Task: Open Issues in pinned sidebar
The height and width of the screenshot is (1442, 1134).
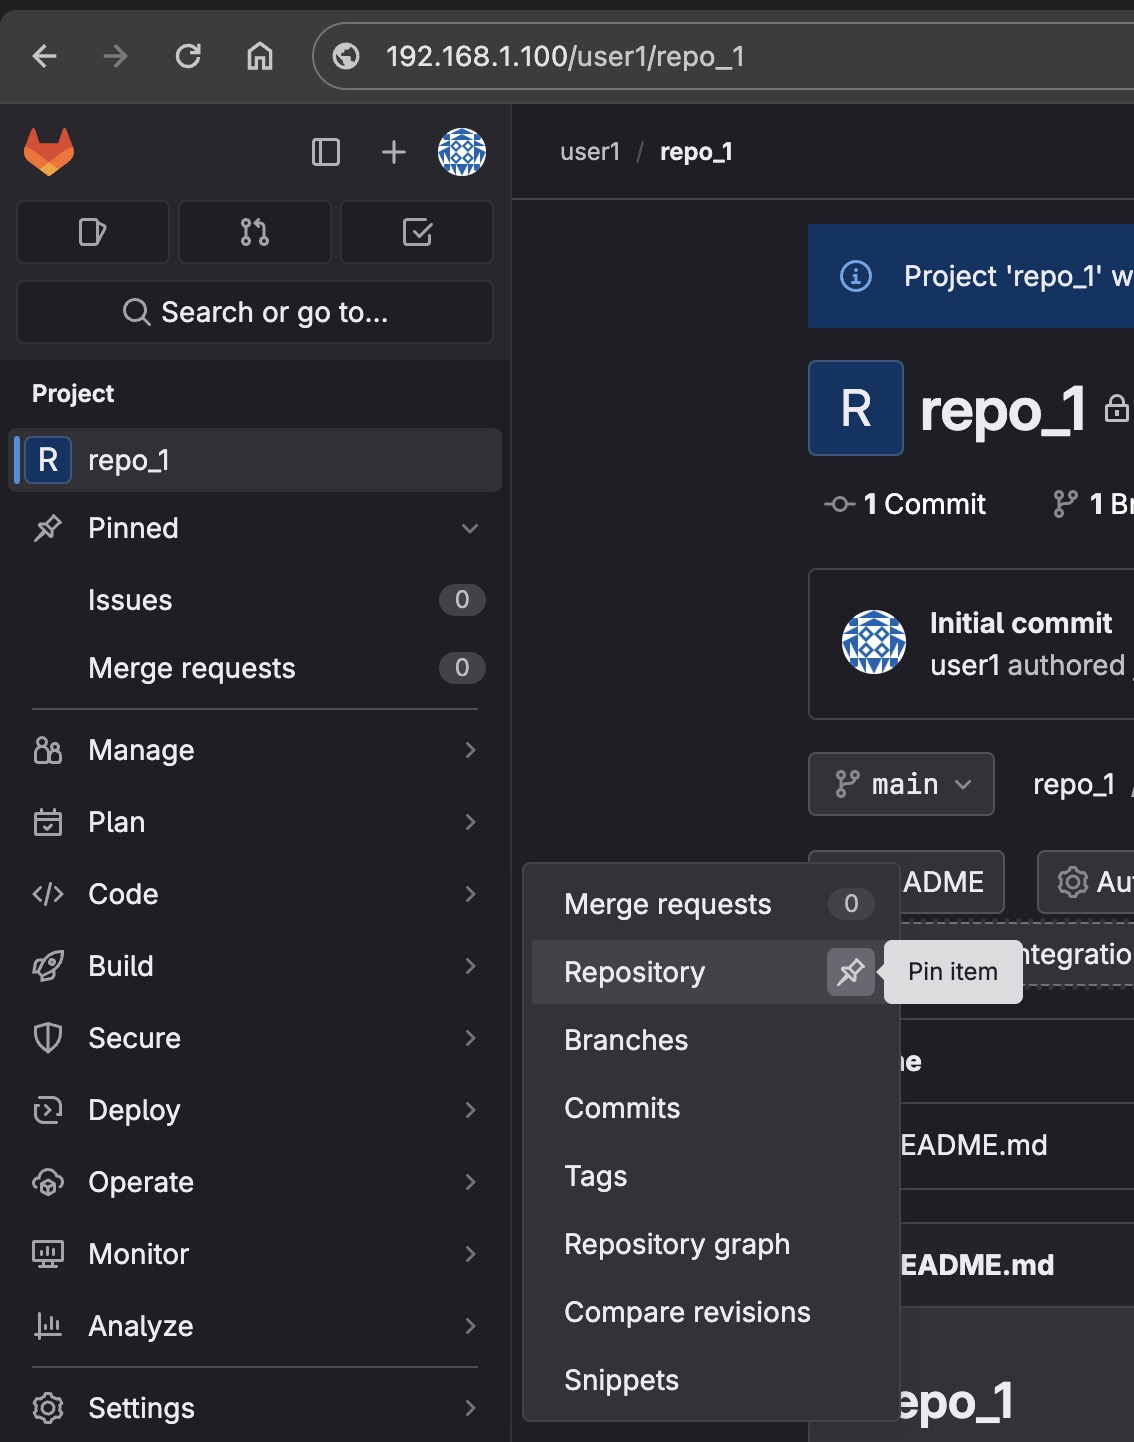Action: [130, 600]
